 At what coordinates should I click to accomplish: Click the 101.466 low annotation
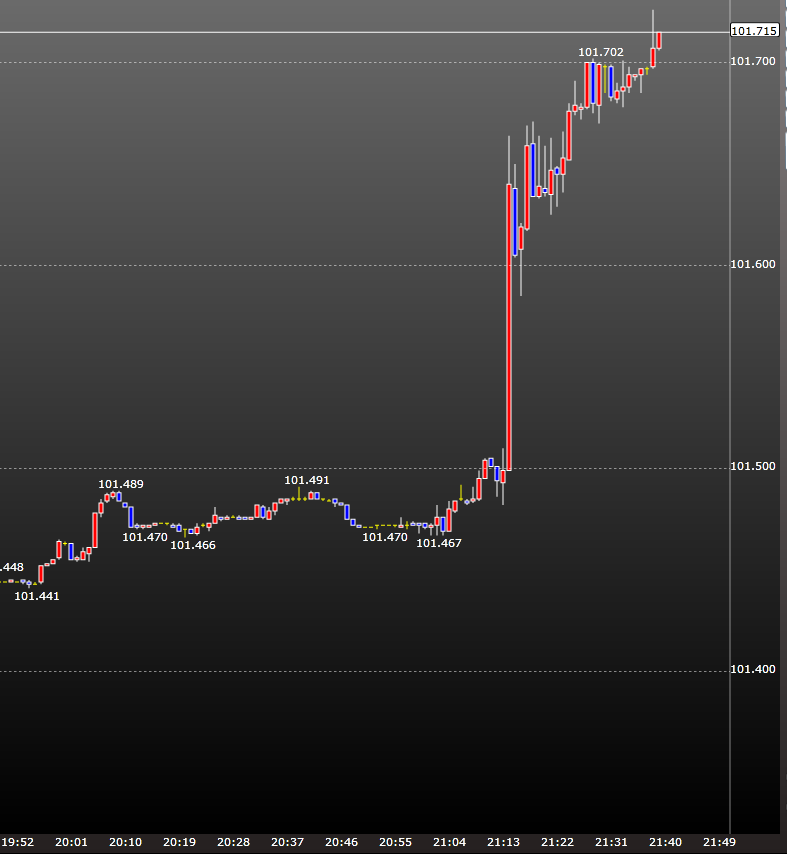193,545
